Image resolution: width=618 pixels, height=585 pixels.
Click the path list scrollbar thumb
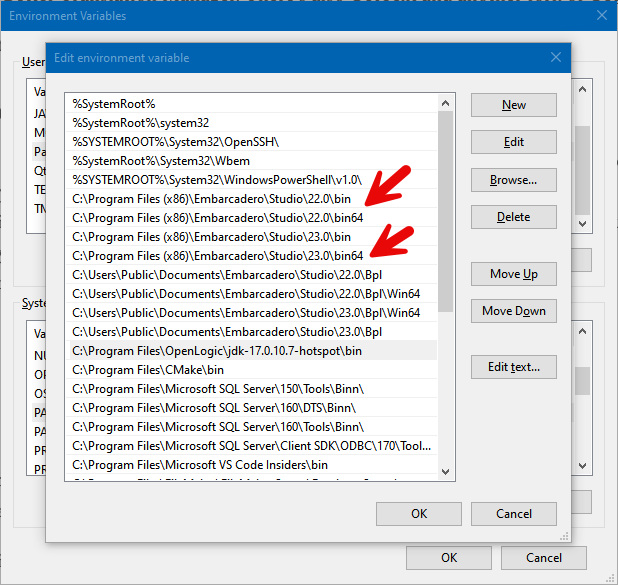445,212
